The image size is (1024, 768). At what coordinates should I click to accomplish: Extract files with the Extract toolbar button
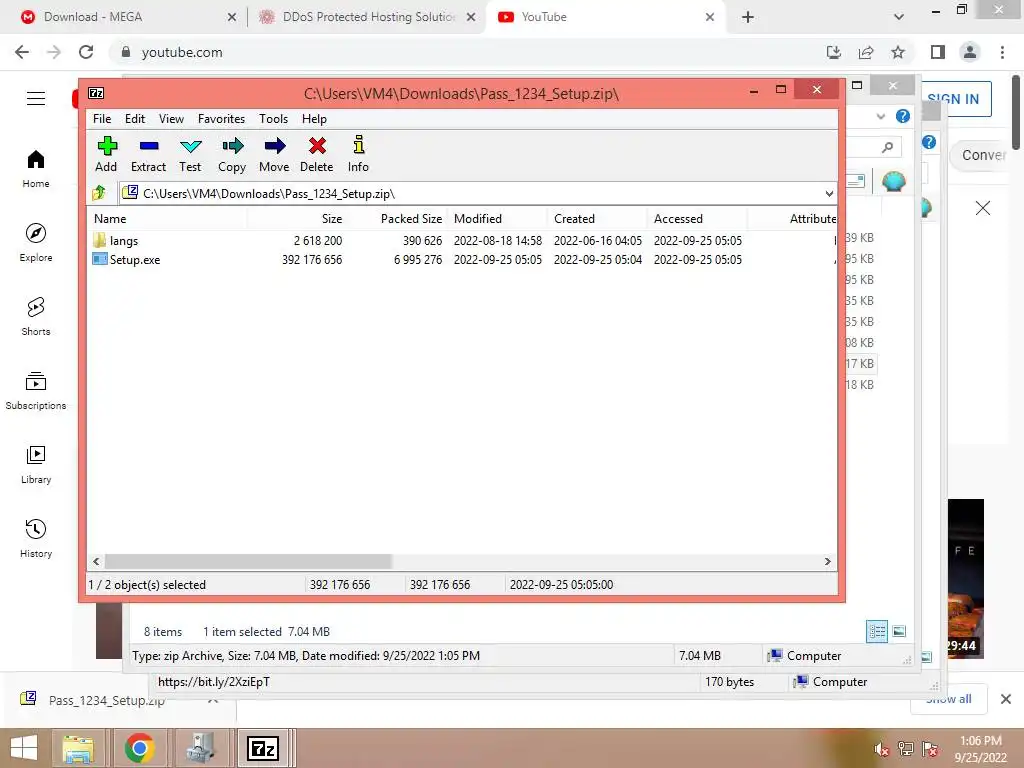[x=148, y=154]
